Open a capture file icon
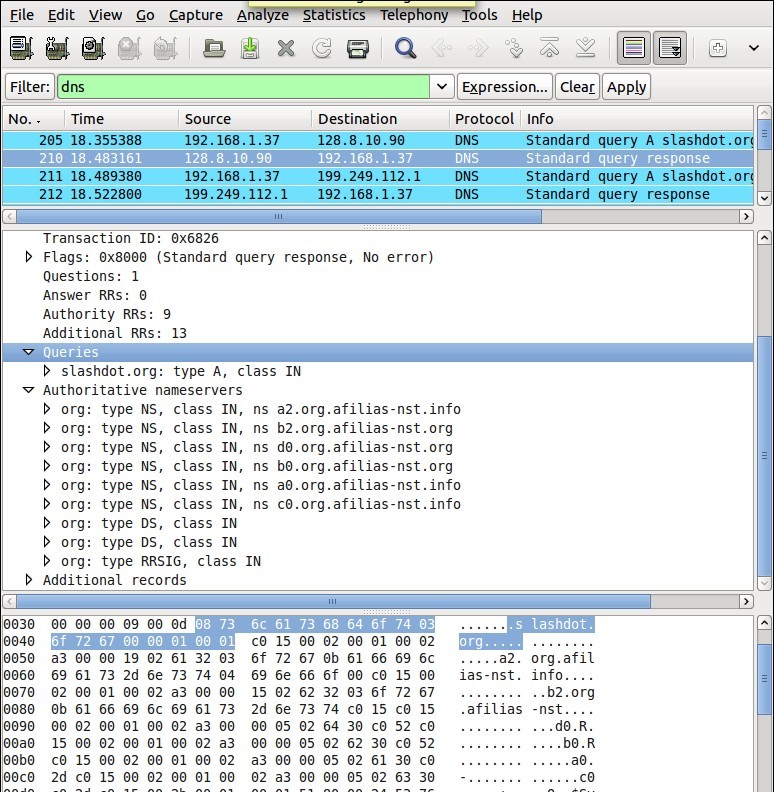This screenshot has width=774, height=792. 214,48
